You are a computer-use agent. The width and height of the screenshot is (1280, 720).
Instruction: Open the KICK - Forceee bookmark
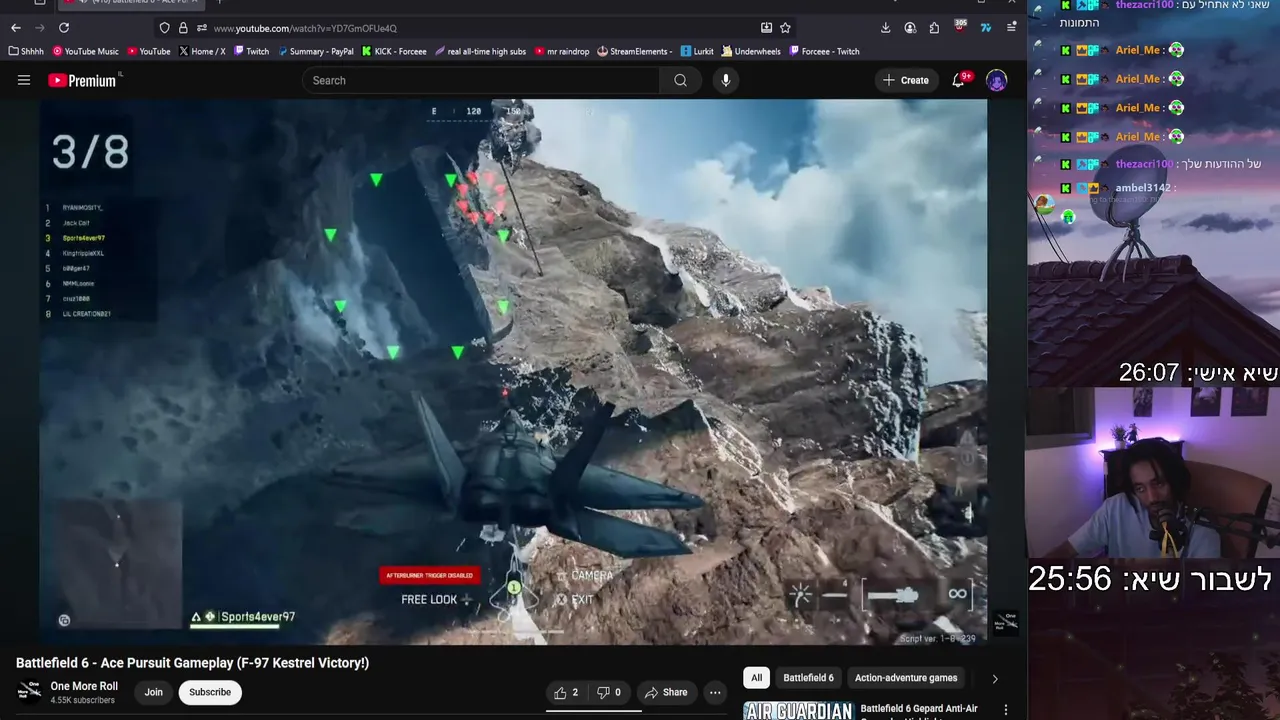[x=394, y=51]
